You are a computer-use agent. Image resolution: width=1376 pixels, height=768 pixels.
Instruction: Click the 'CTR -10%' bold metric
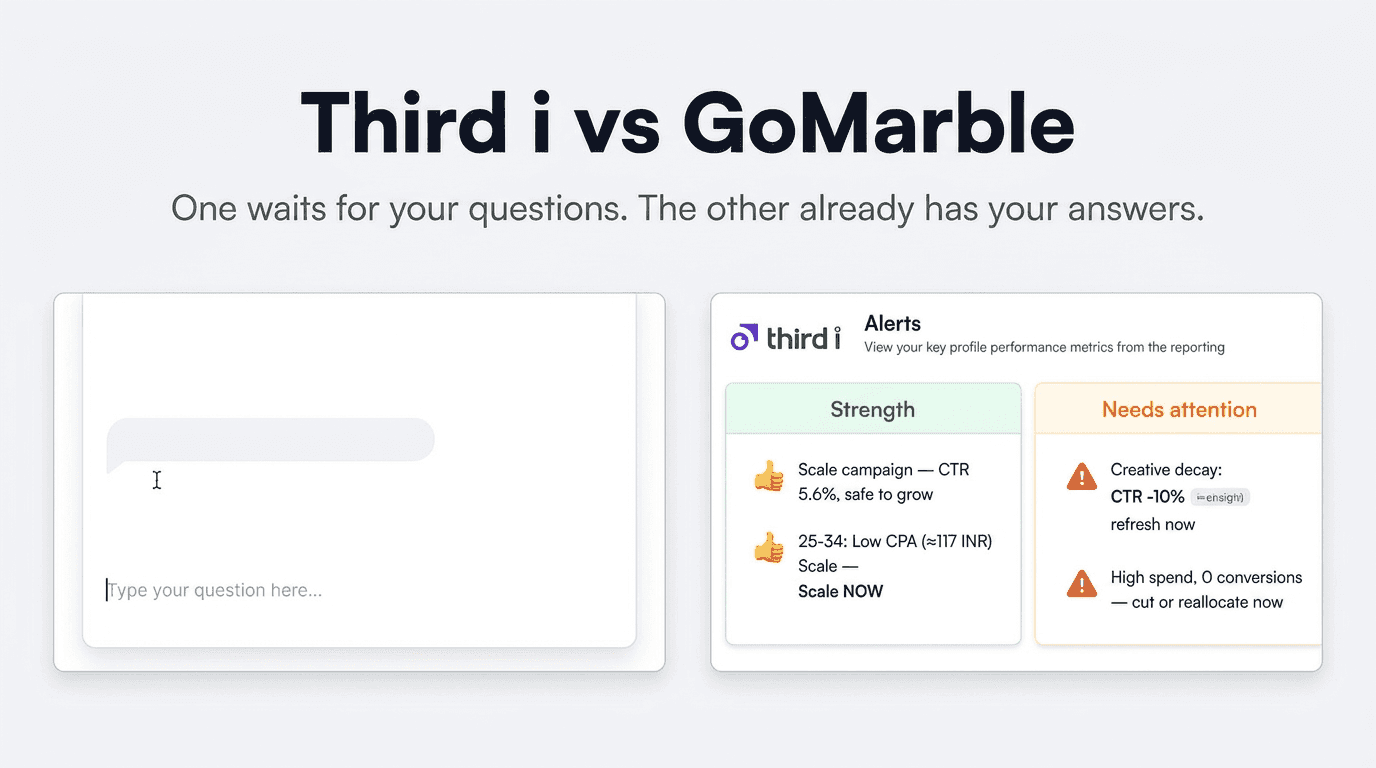pyautogui.click(x=1148, y=496)
